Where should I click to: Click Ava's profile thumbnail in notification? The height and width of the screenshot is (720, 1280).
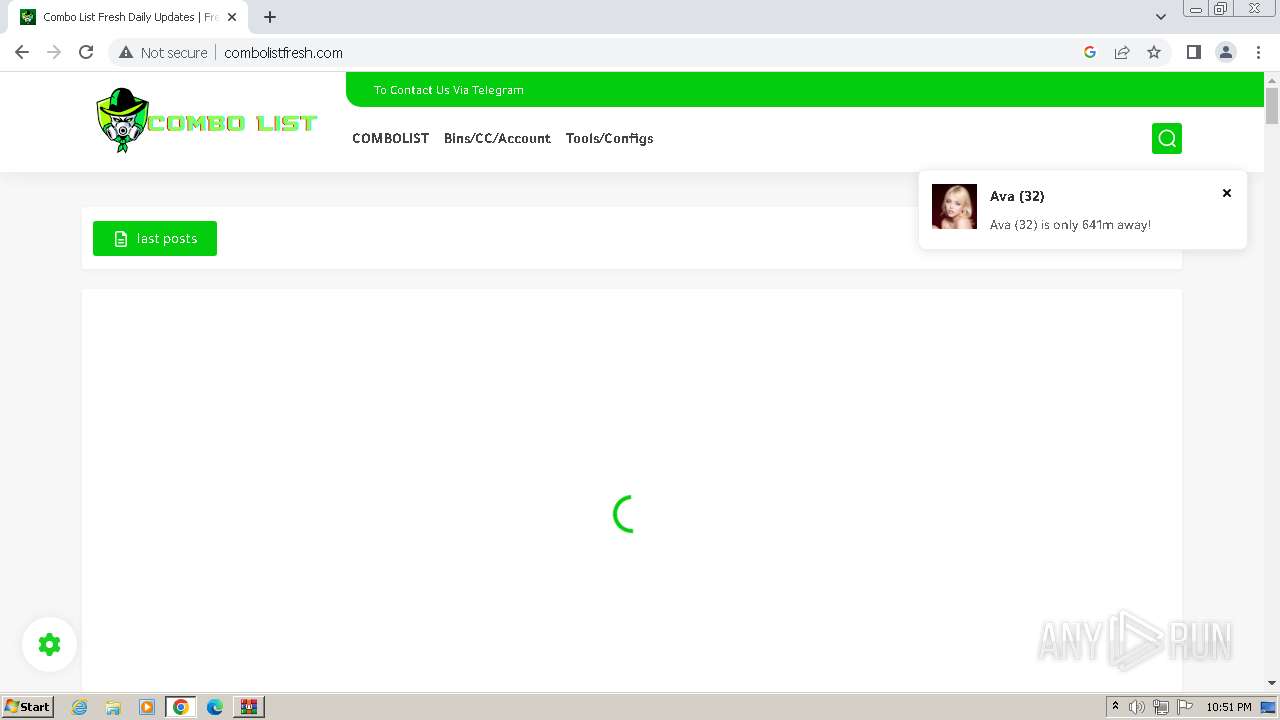tap(954, 206)
